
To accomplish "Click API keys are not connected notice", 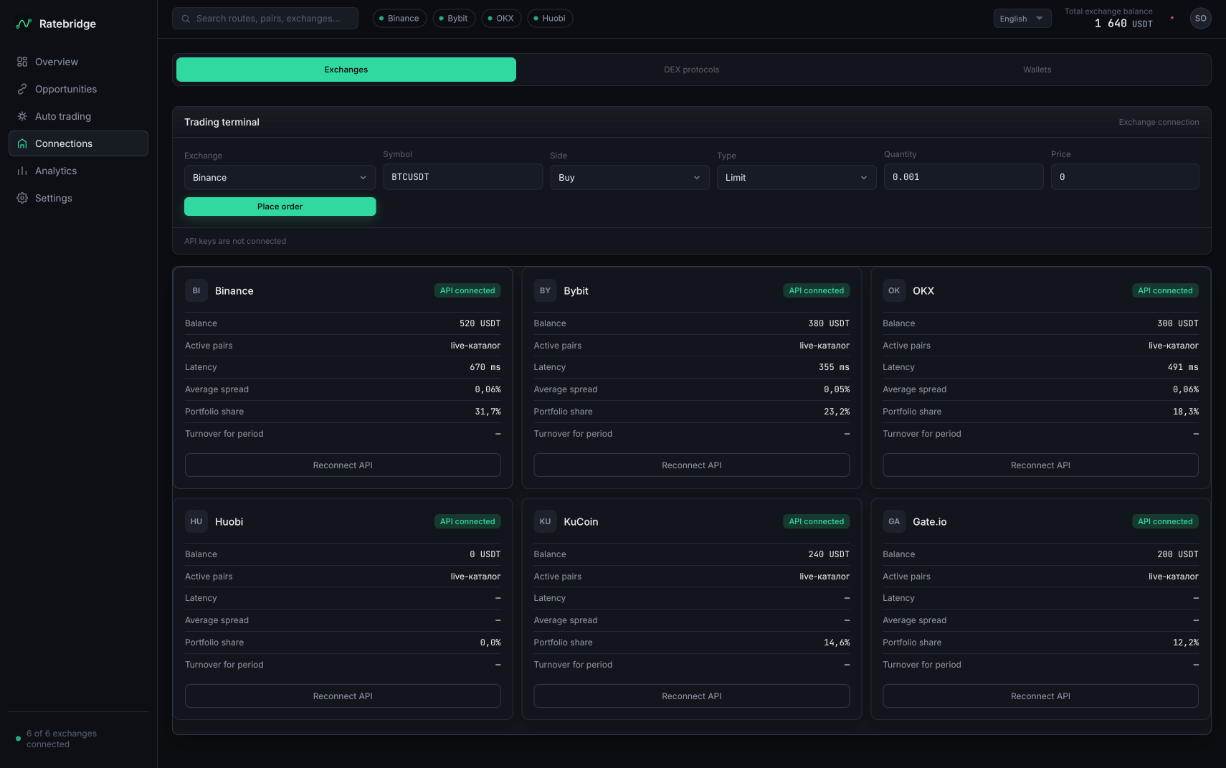I will click(235, 241).
